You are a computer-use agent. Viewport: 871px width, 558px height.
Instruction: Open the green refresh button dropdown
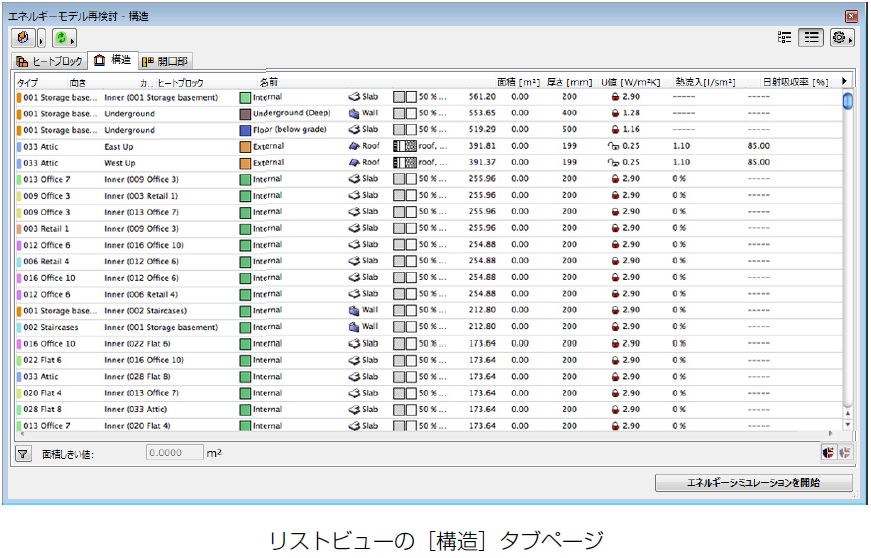tap(64, 38)
